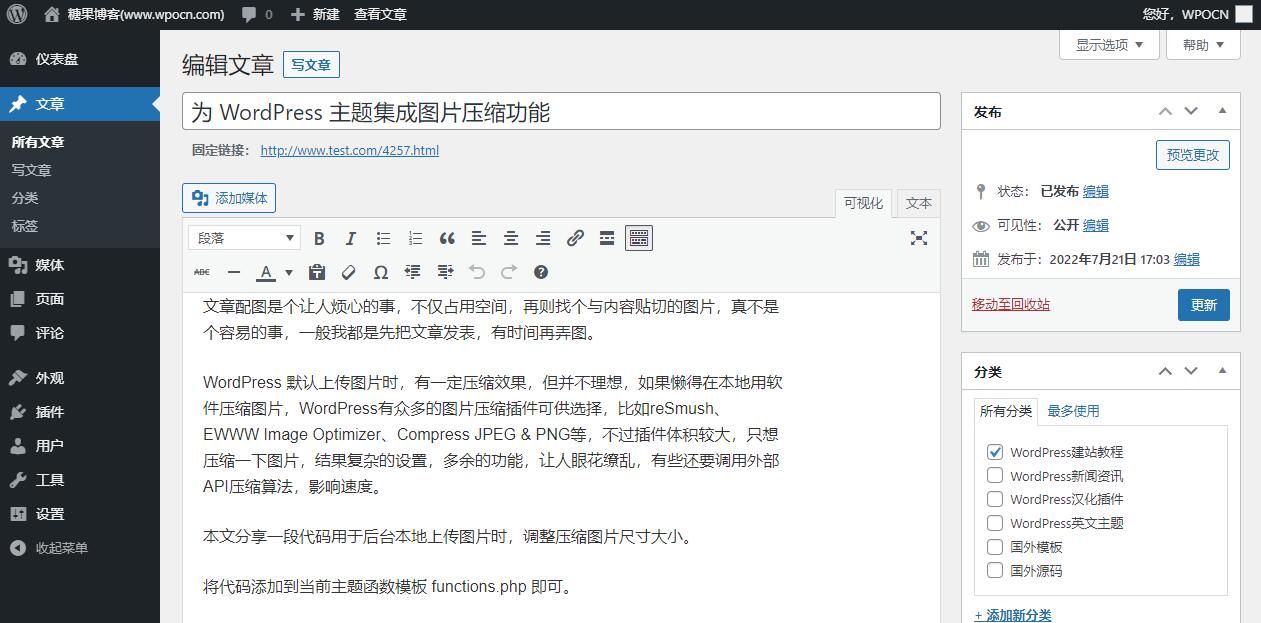Check the WordPress汉化插件 category
This screenshot has height=623, width=1261.
point(995,499)
